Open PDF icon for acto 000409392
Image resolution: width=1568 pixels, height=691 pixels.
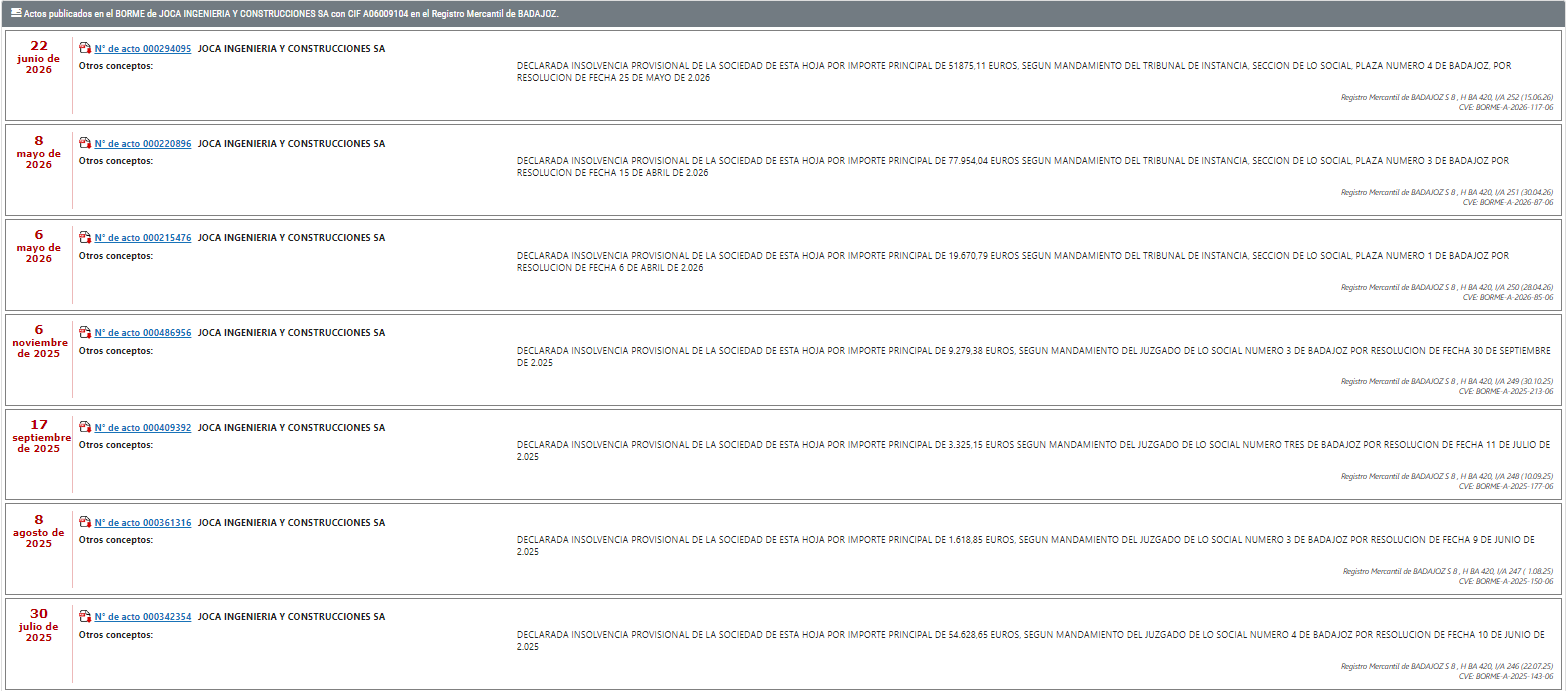85,428
